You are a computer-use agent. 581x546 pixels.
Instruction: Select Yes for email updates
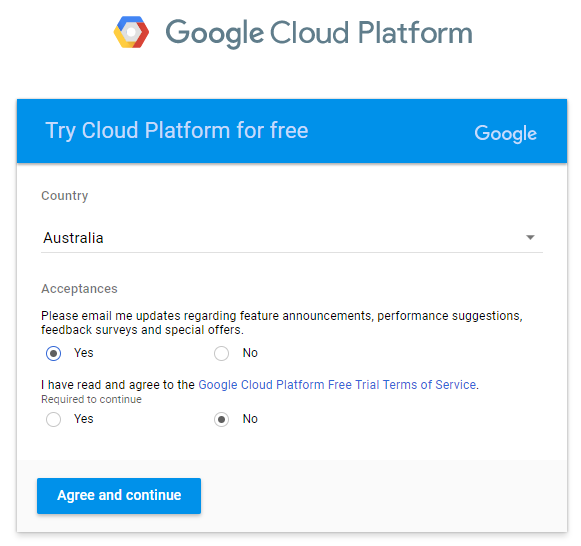[54, 353]
